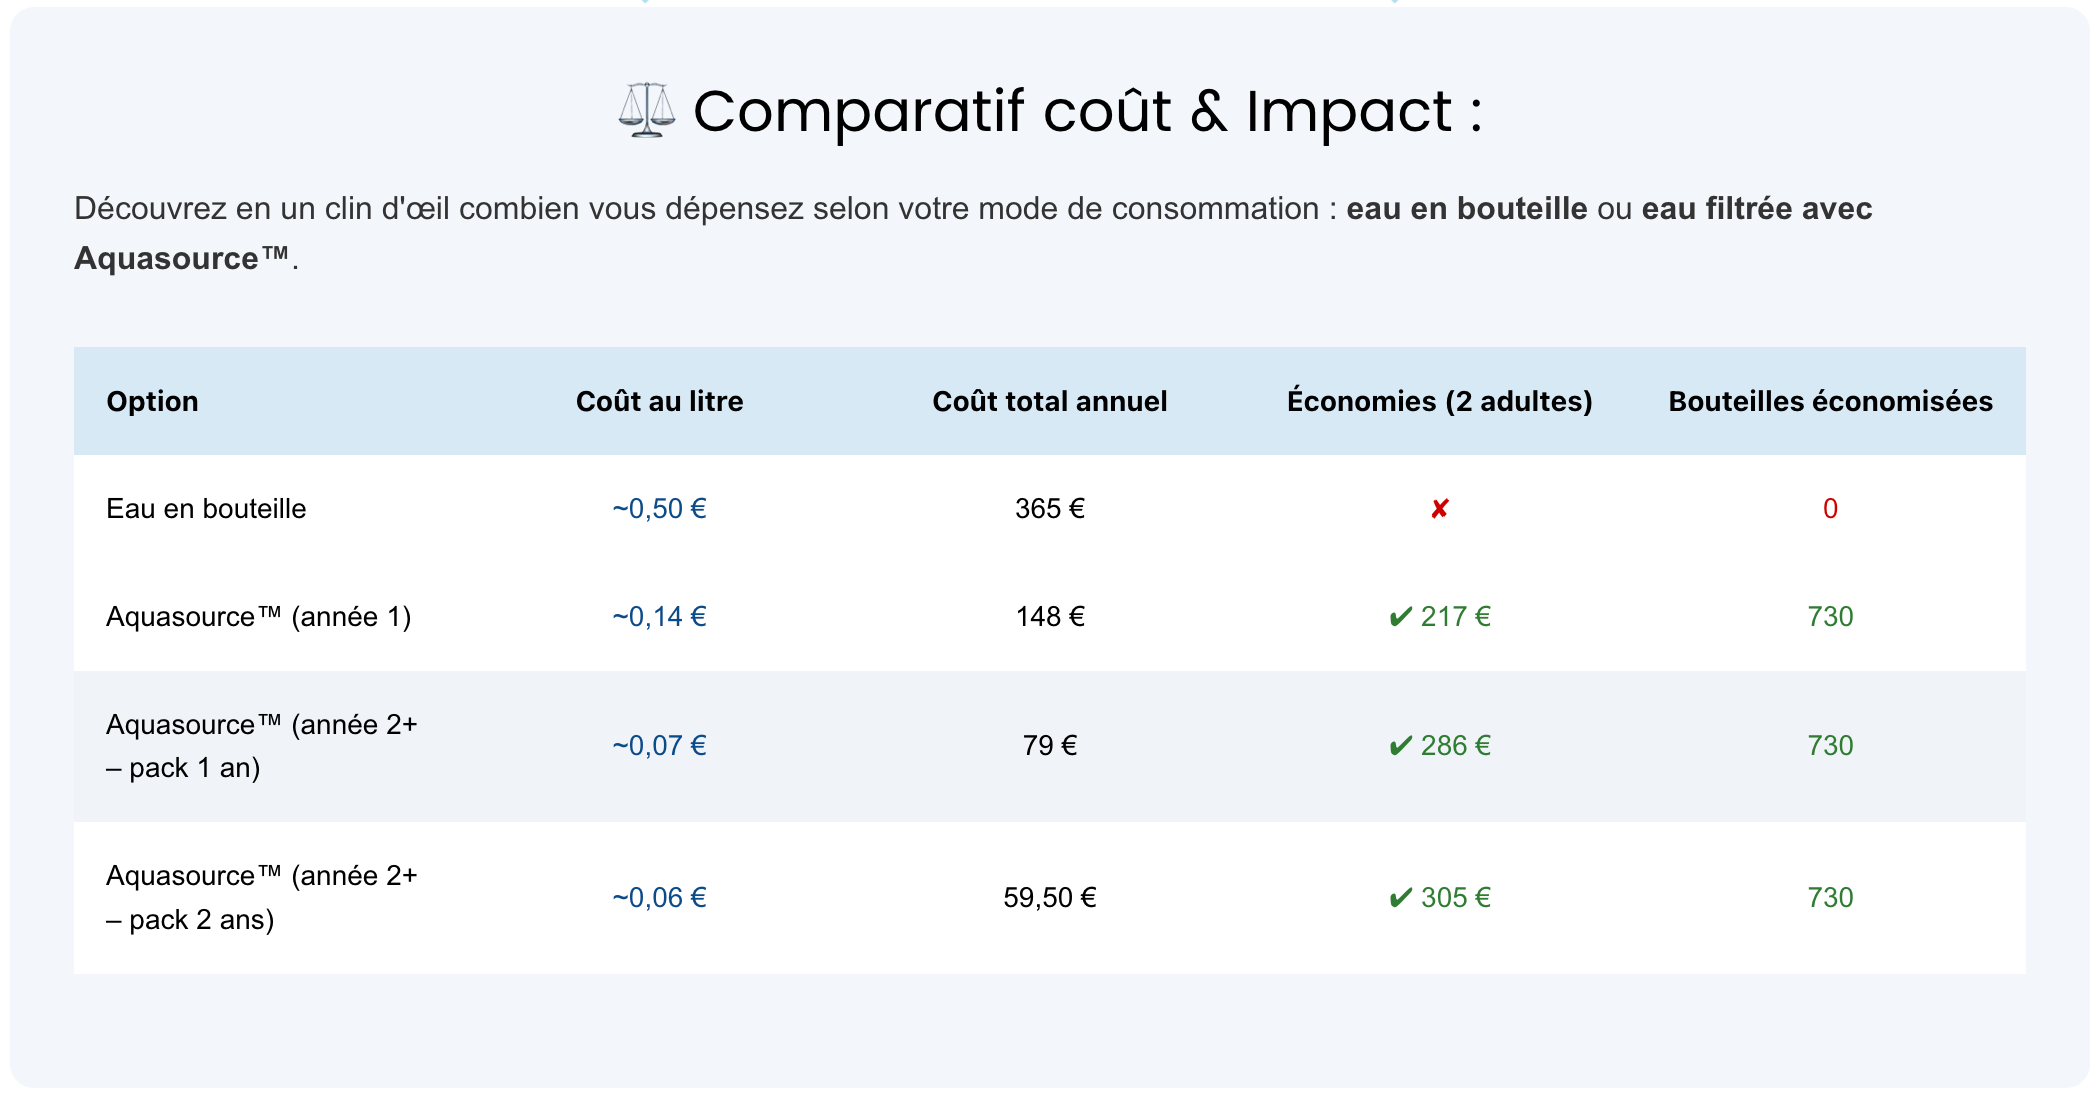The image size is (2098, 1100).
Task: Click the Bouteilles économisées header
Action: coord(1830,401)
